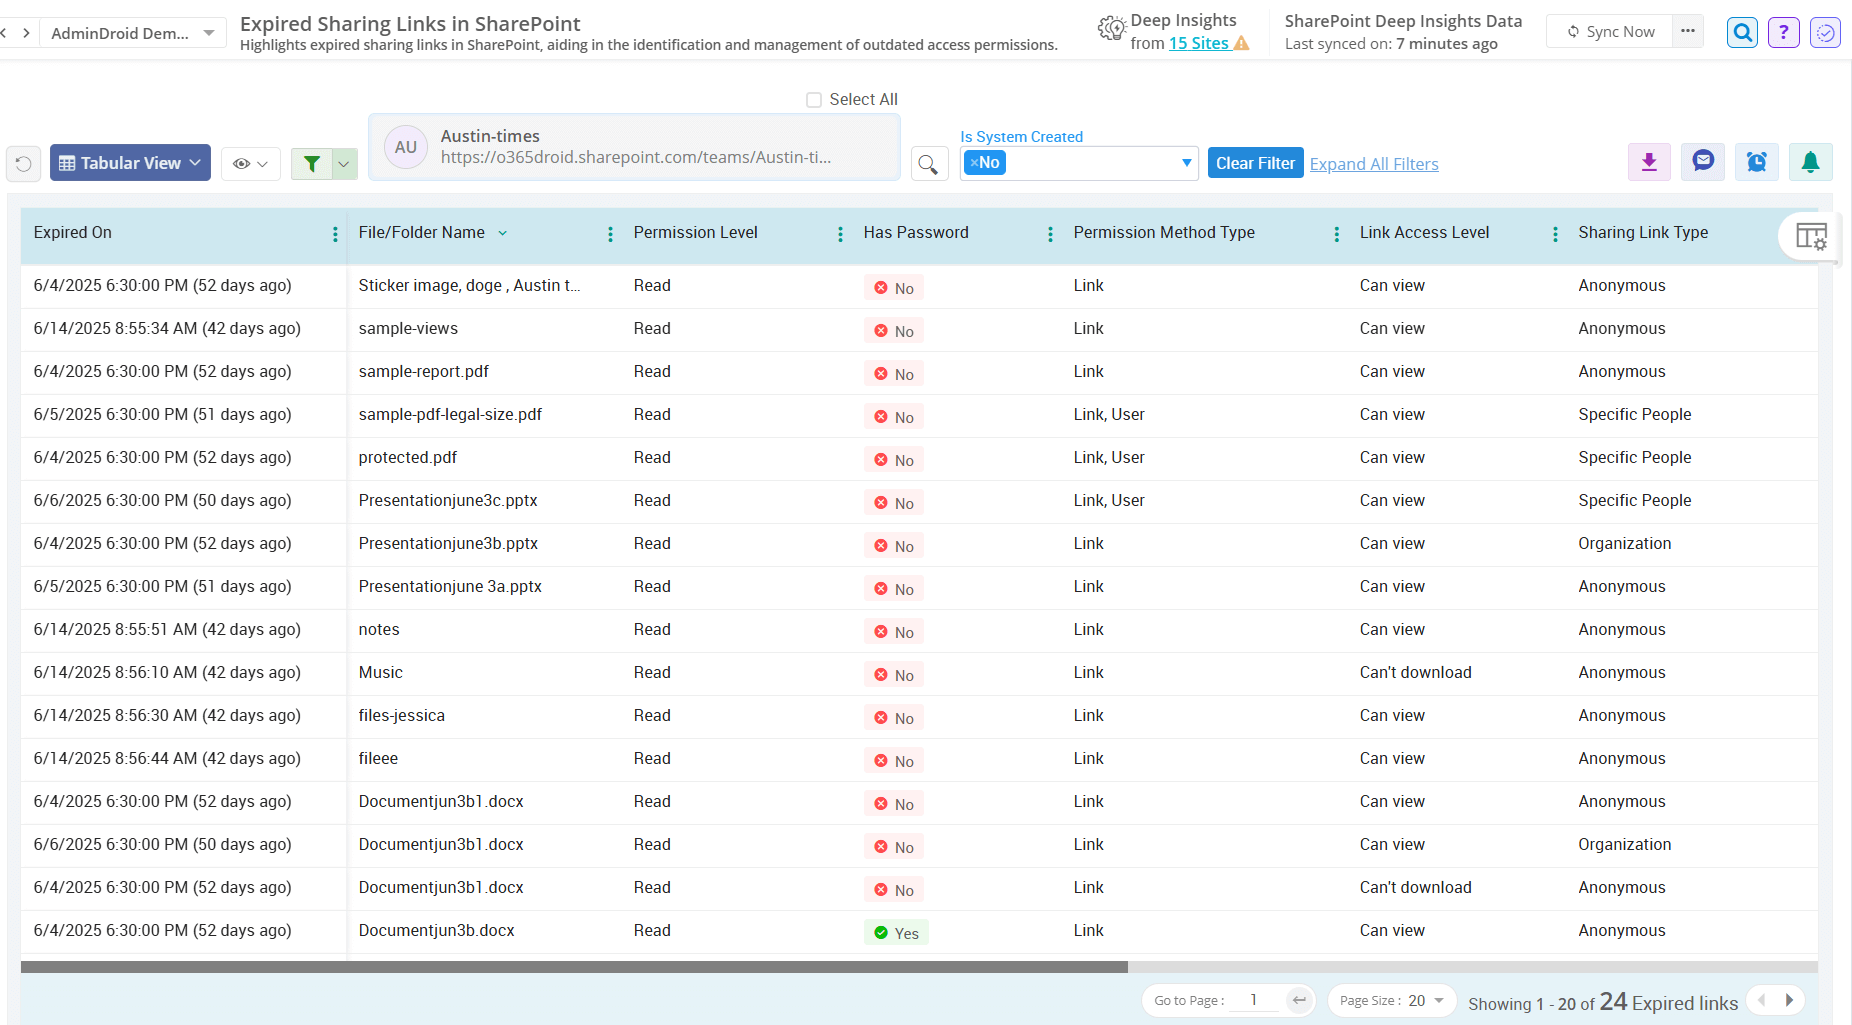
Task: Open the search magnifier in top navigation
Action: [x=1742, y=31]
